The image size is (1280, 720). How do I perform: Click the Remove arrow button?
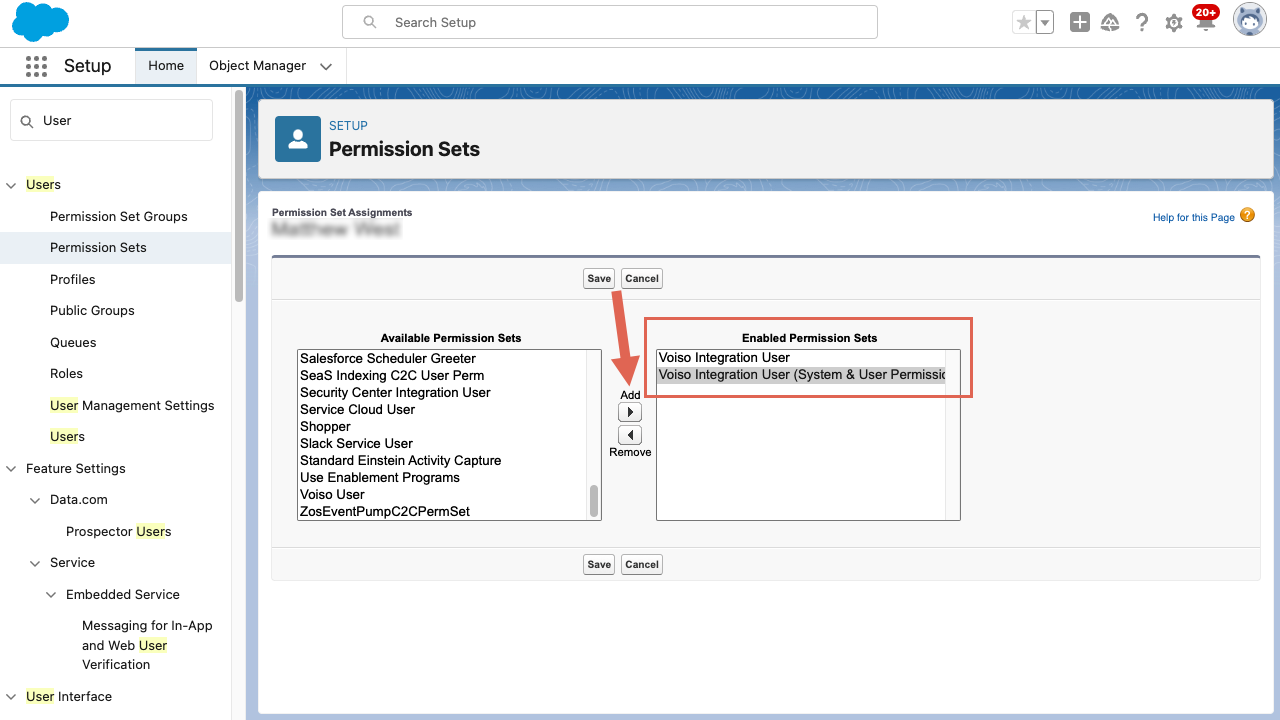click(x=630, y=435)
